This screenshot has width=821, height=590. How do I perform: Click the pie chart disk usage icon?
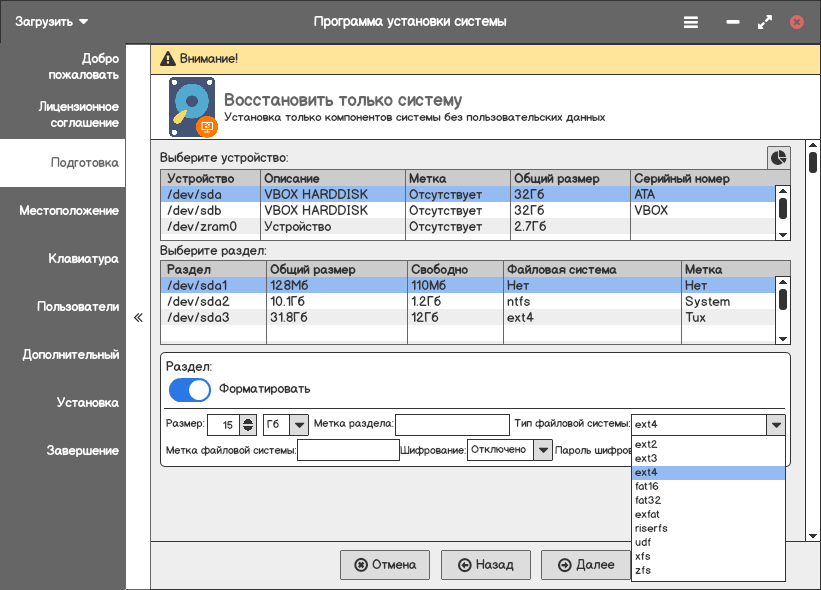point(778,157)
